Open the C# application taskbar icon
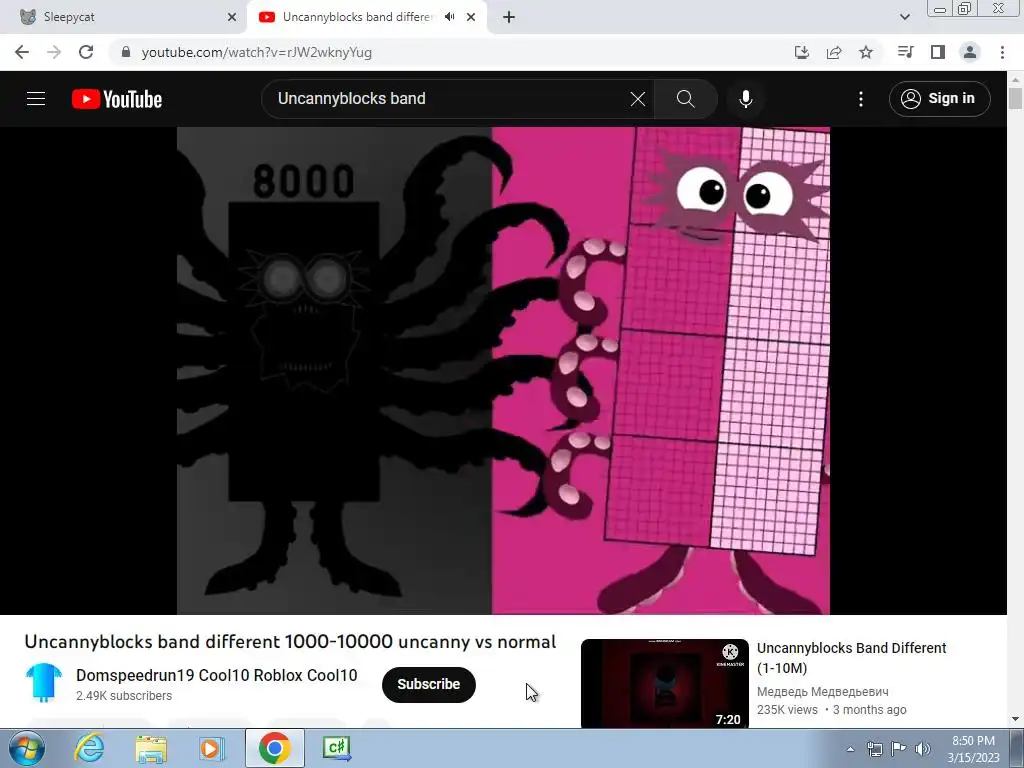Viewport: 1024px width, 768px height. (x=337, y=748)
